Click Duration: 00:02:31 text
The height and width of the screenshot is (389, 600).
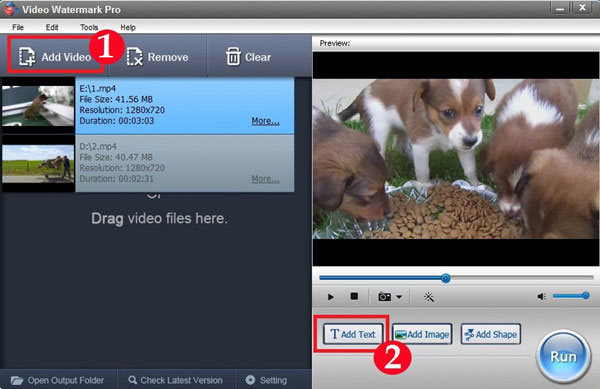116,179
